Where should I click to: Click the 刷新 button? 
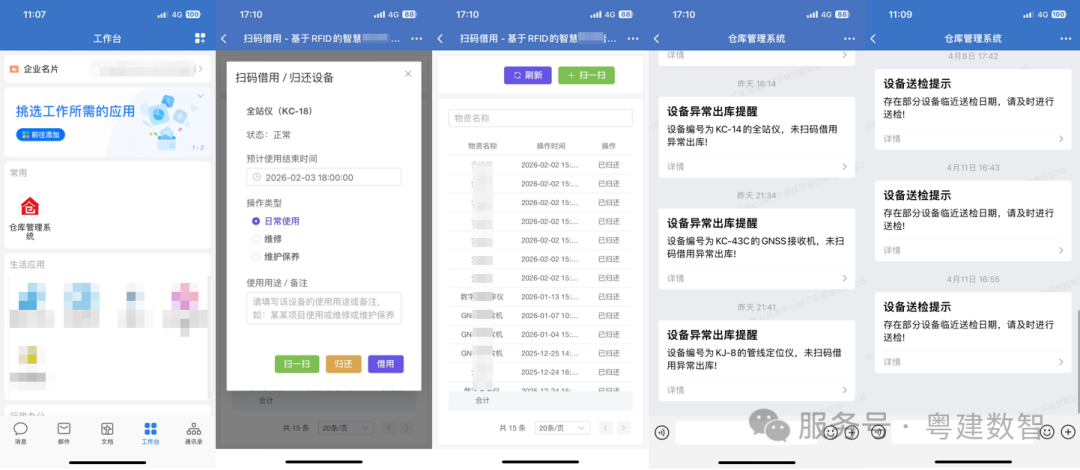pos(528,75)
